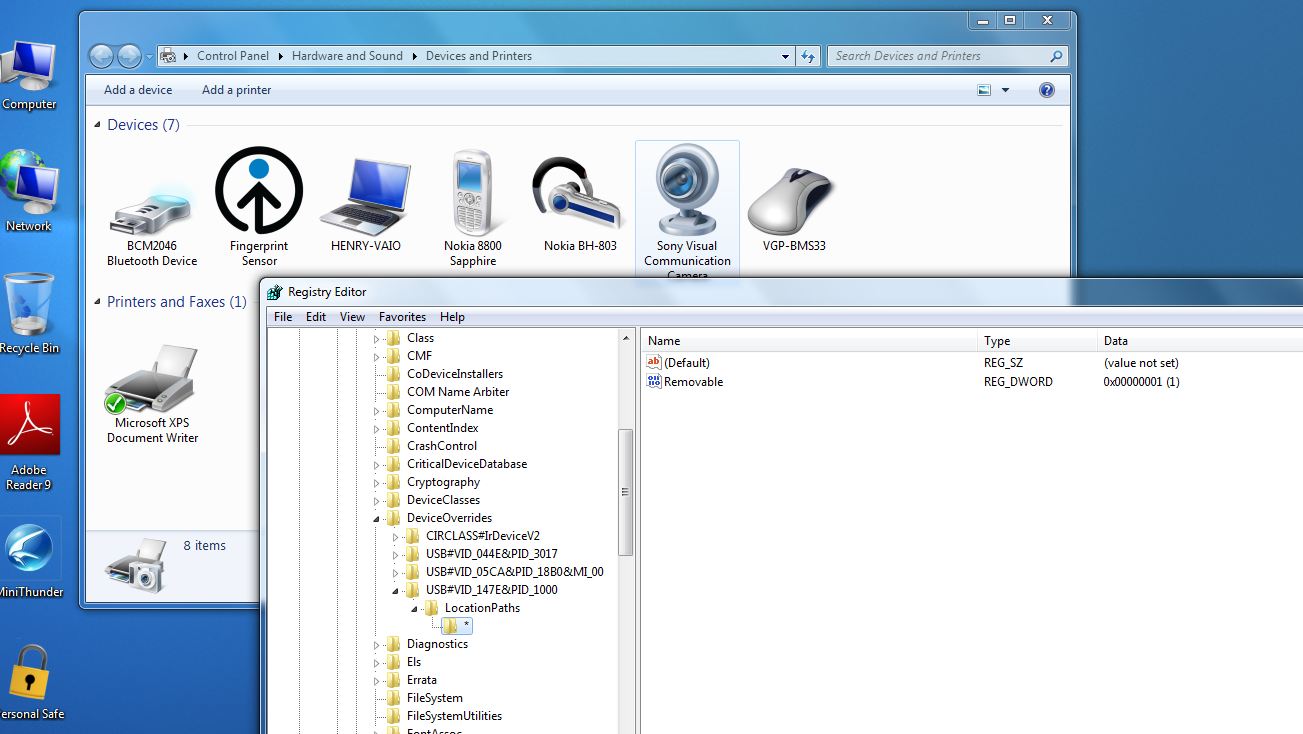Click the Refresh button beside address bar
The image size is (1303, 734).
click(808, 56)
